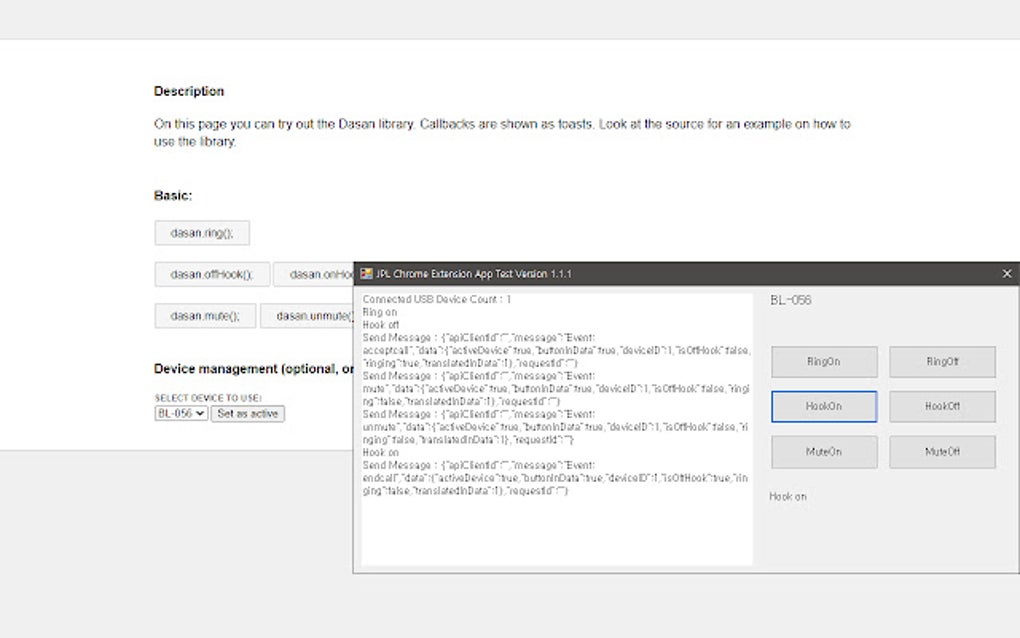The width and height of the screenshot is (1020, 638).
Task: Click the Hook on status label
Action: [788, 497]
